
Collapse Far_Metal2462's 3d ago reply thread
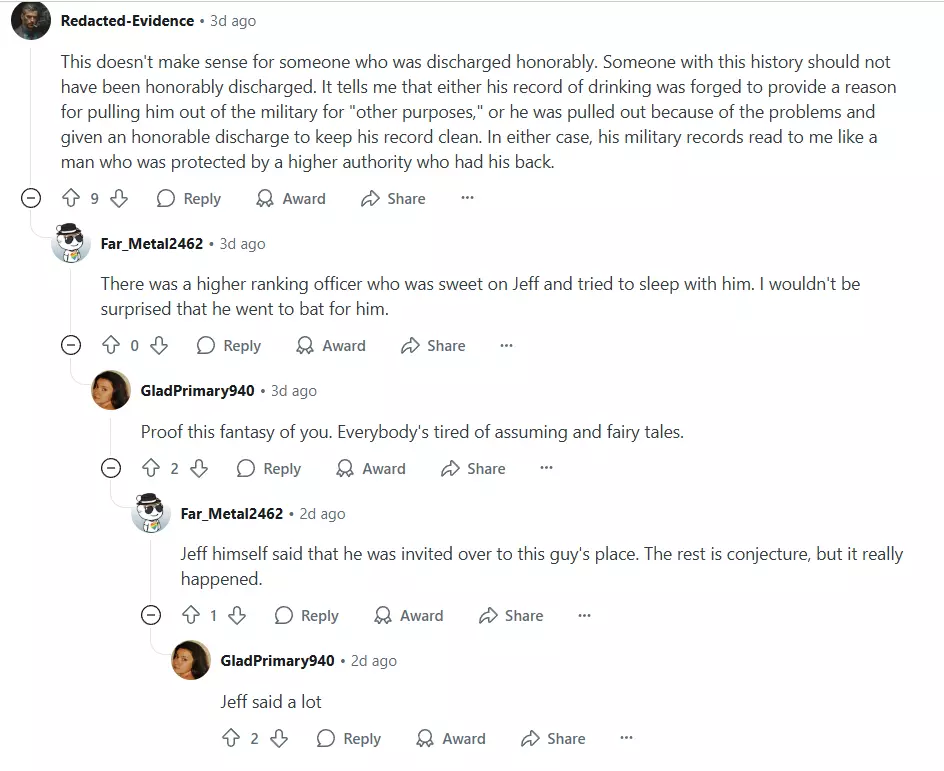point(71,345)
